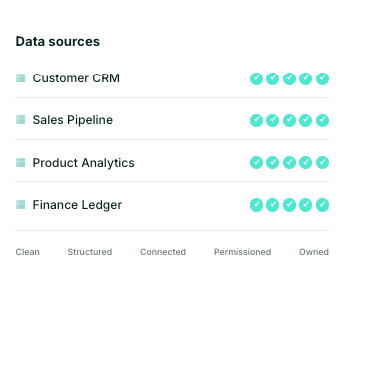Select the Sales Pipeline data source

click(x=172, y=120)
